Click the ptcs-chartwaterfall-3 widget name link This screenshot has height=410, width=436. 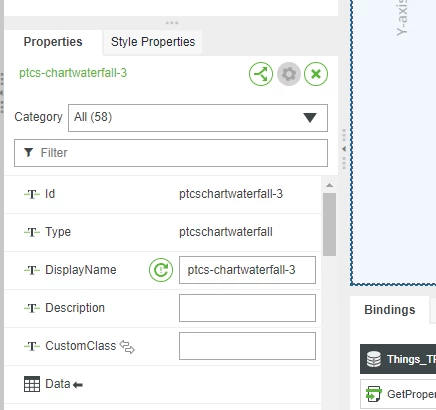click(x=73, y=73)
